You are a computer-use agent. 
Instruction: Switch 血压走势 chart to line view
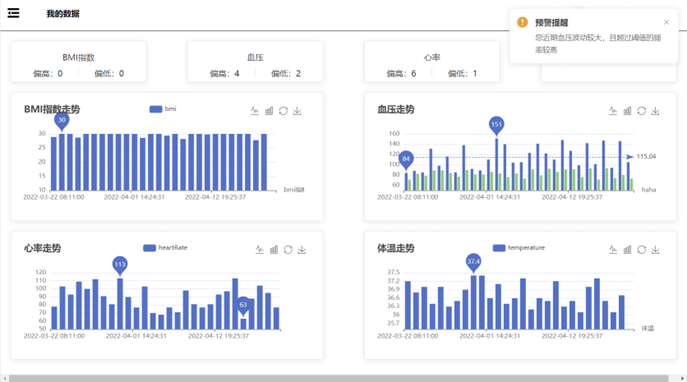click(x=613, y=111)
